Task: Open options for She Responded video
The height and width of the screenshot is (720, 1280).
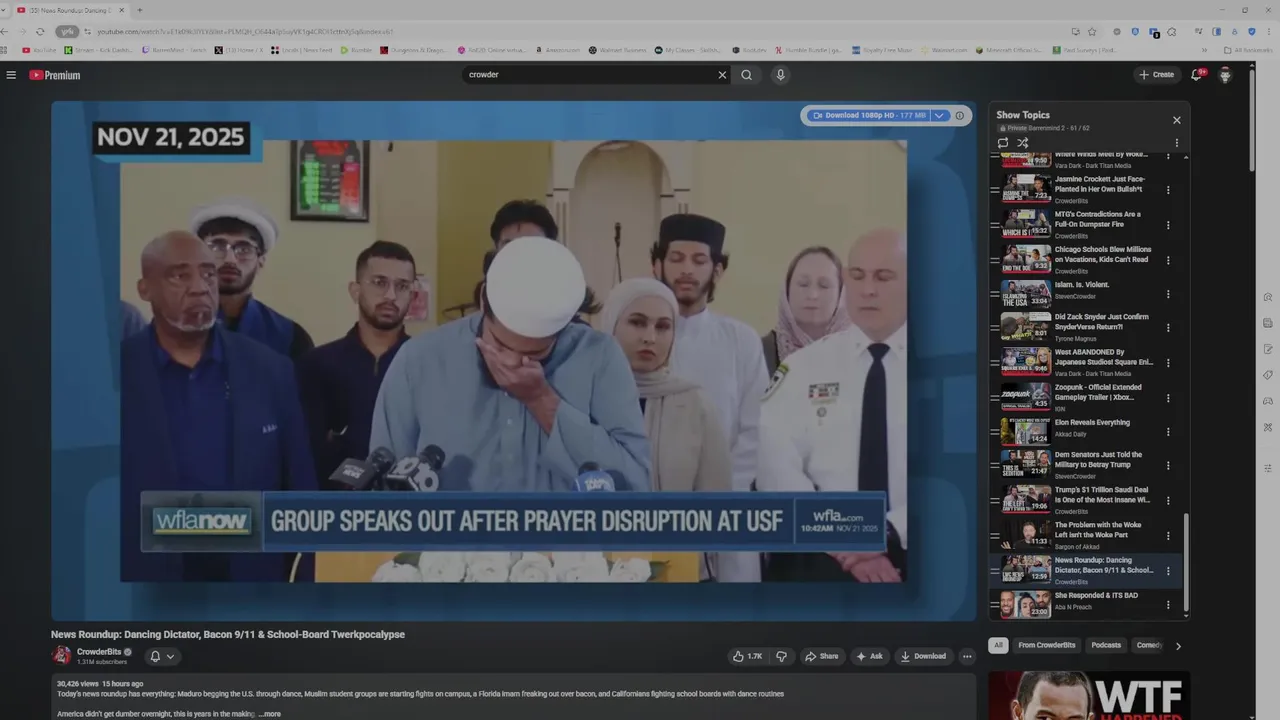Action: 1168,605
